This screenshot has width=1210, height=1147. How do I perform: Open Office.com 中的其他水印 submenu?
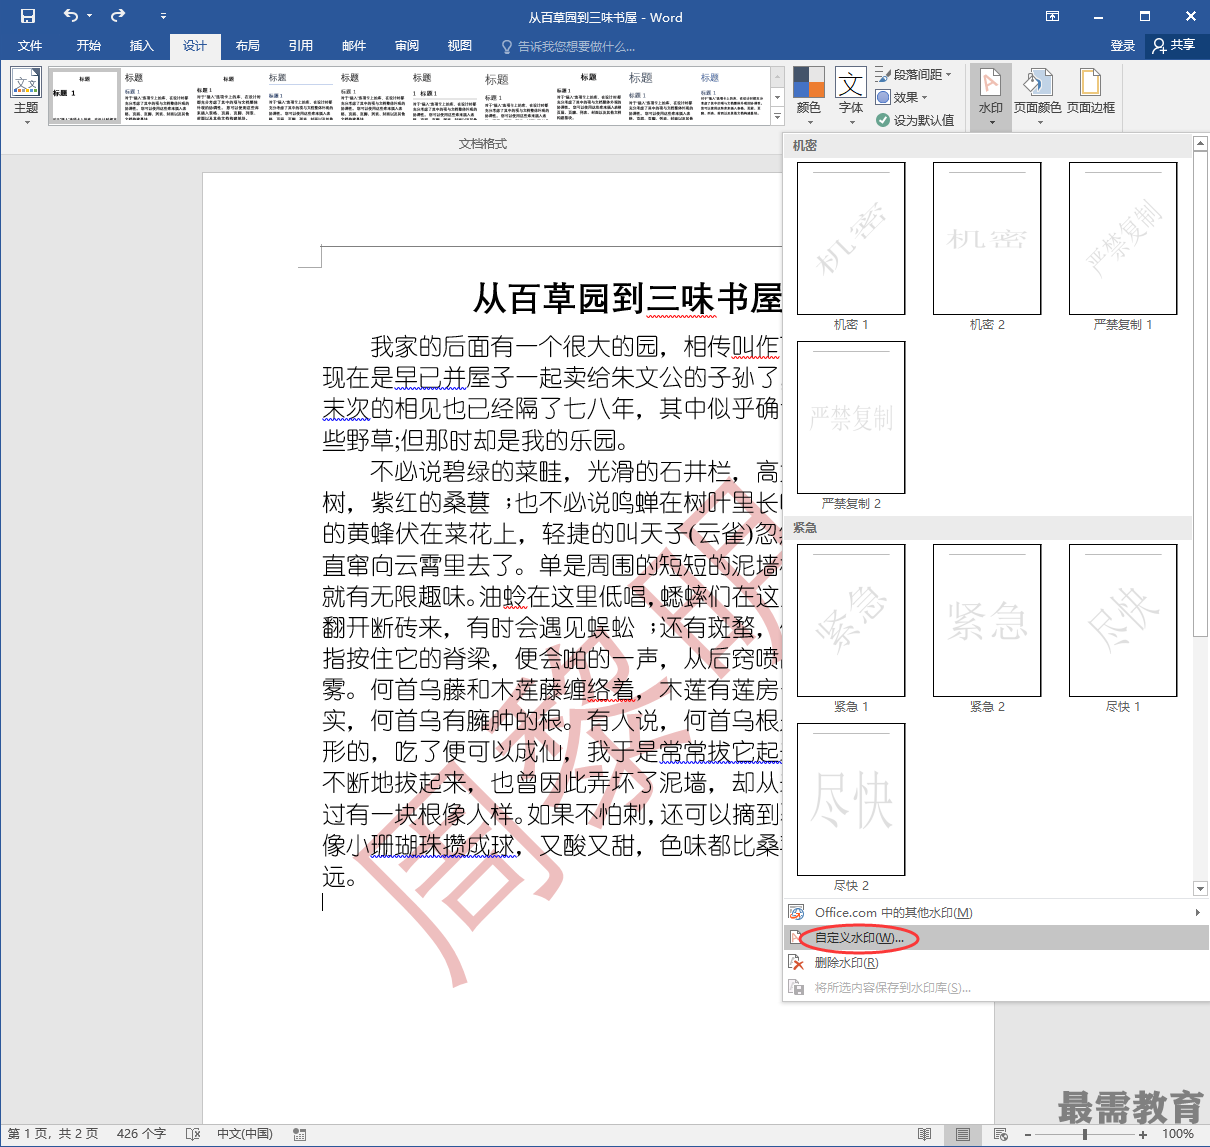point(995,912)
